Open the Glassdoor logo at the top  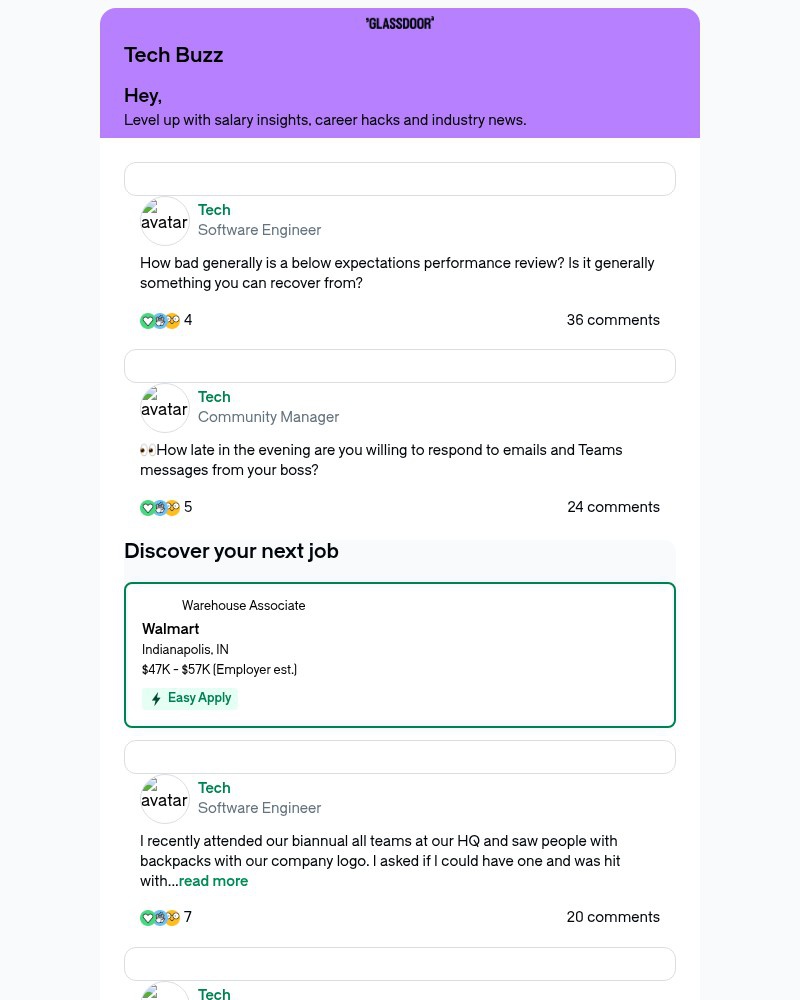pos(400,22)
